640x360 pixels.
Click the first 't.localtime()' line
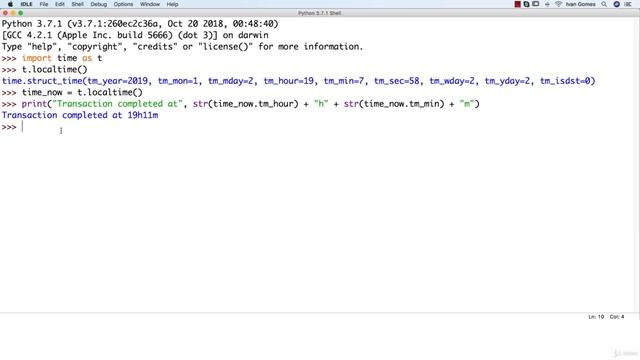click(54, 69)
